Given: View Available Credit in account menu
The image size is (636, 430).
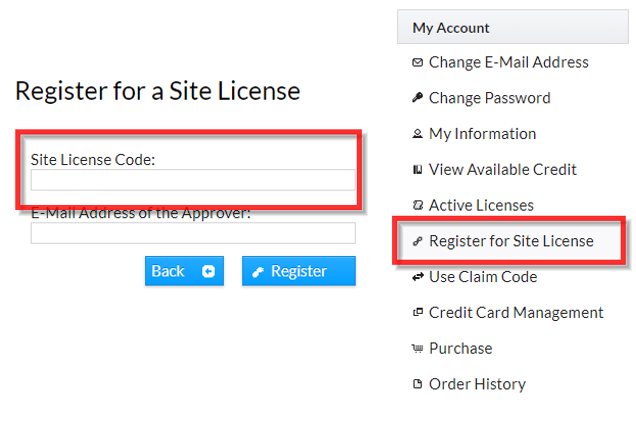Looking at the screenshot, I should 502,170.
